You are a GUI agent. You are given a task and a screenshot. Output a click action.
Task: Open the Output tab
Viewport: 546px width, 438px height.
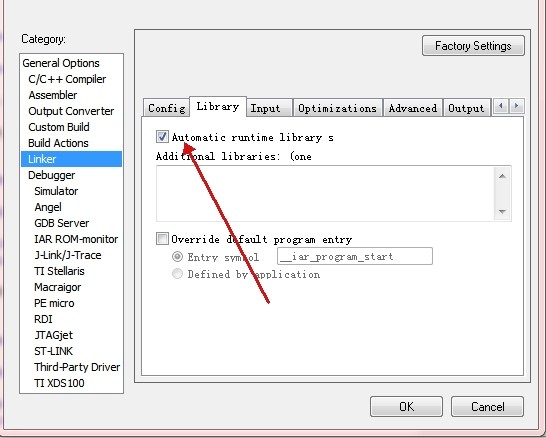[466, 108]
